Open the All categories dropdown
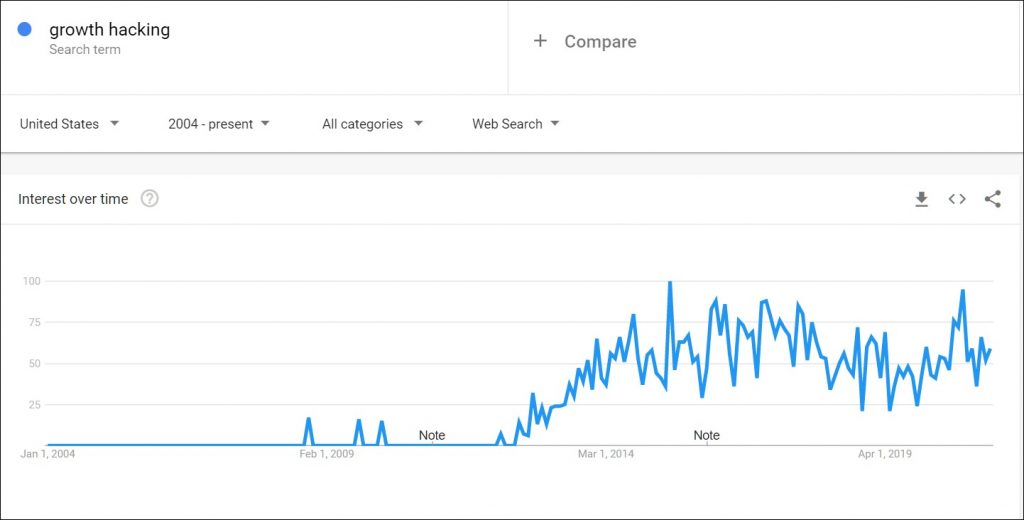The image size is (1024, 520). 372,124
